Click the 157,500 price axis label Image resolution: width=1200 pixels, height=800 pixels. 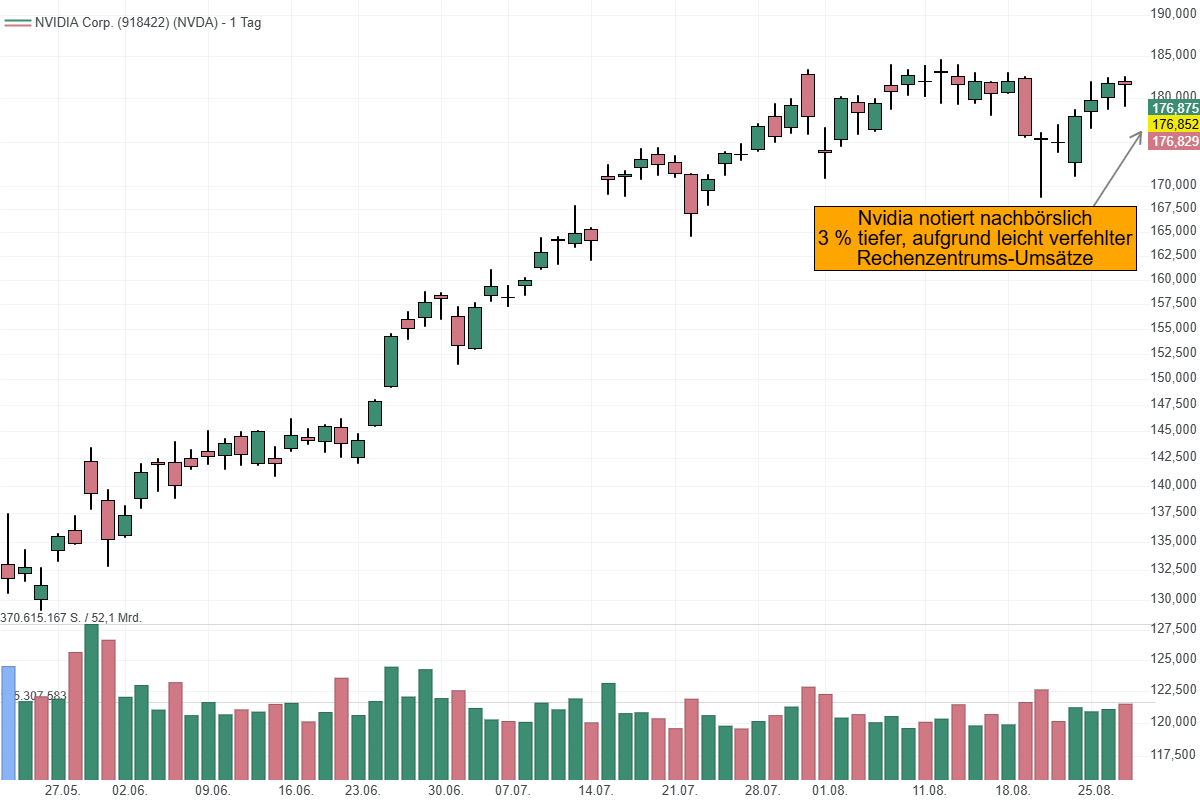(1174, 302)
